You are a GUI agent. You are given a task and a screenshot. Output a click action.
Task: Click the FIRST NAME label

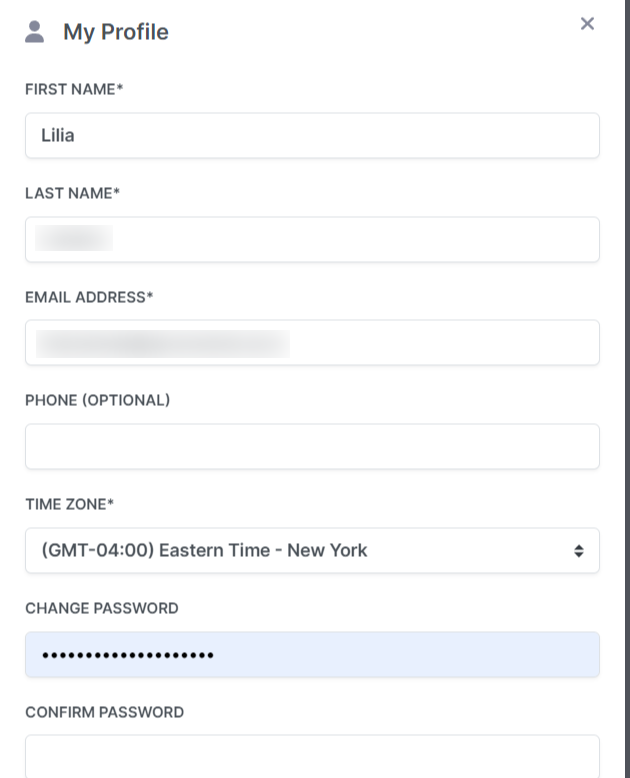click(x=74, y=89)
